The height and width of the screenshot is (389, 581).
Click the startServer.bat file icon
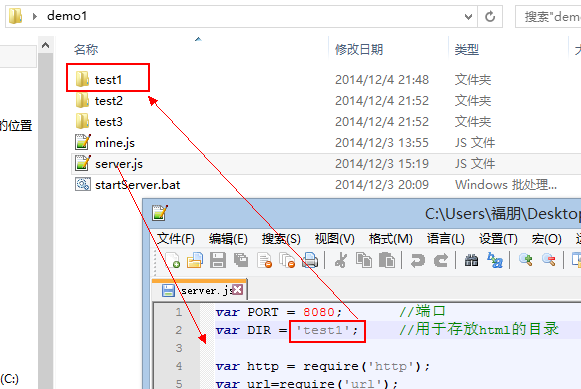click(x=83, y=184)
